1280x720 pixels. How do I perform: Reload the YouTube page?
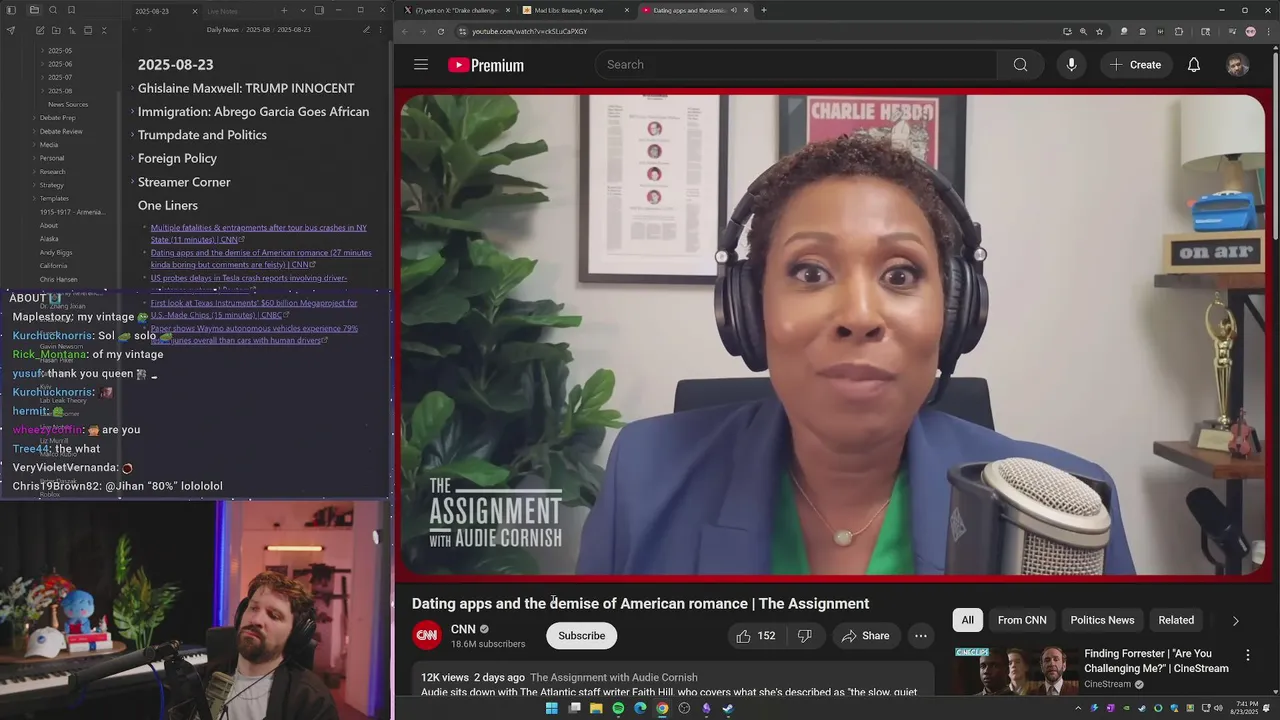pos(441,31)
